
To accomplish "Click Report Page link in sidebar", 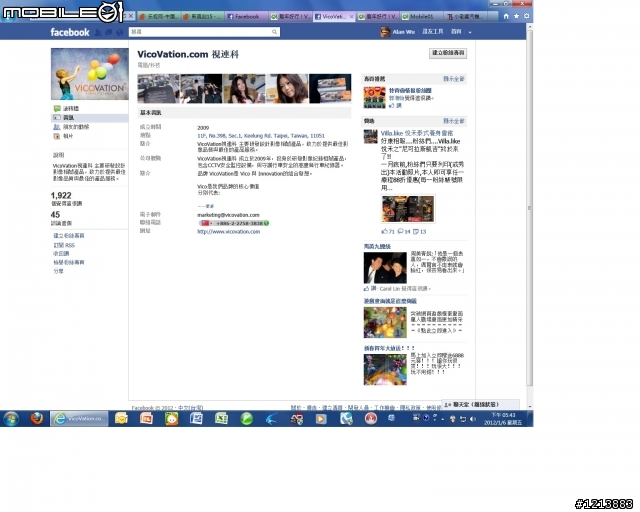I will (69, 262).
